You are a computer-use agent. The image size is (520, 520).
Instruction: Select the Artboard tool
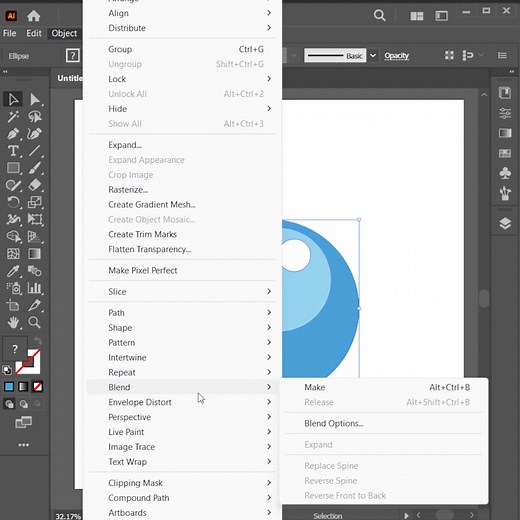(13, 305)
